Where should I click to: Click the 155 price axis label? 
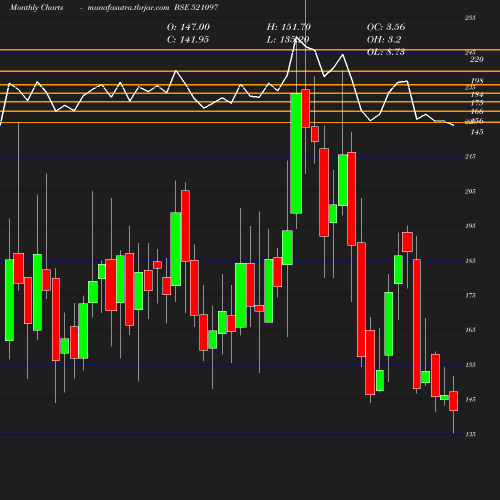470,365
